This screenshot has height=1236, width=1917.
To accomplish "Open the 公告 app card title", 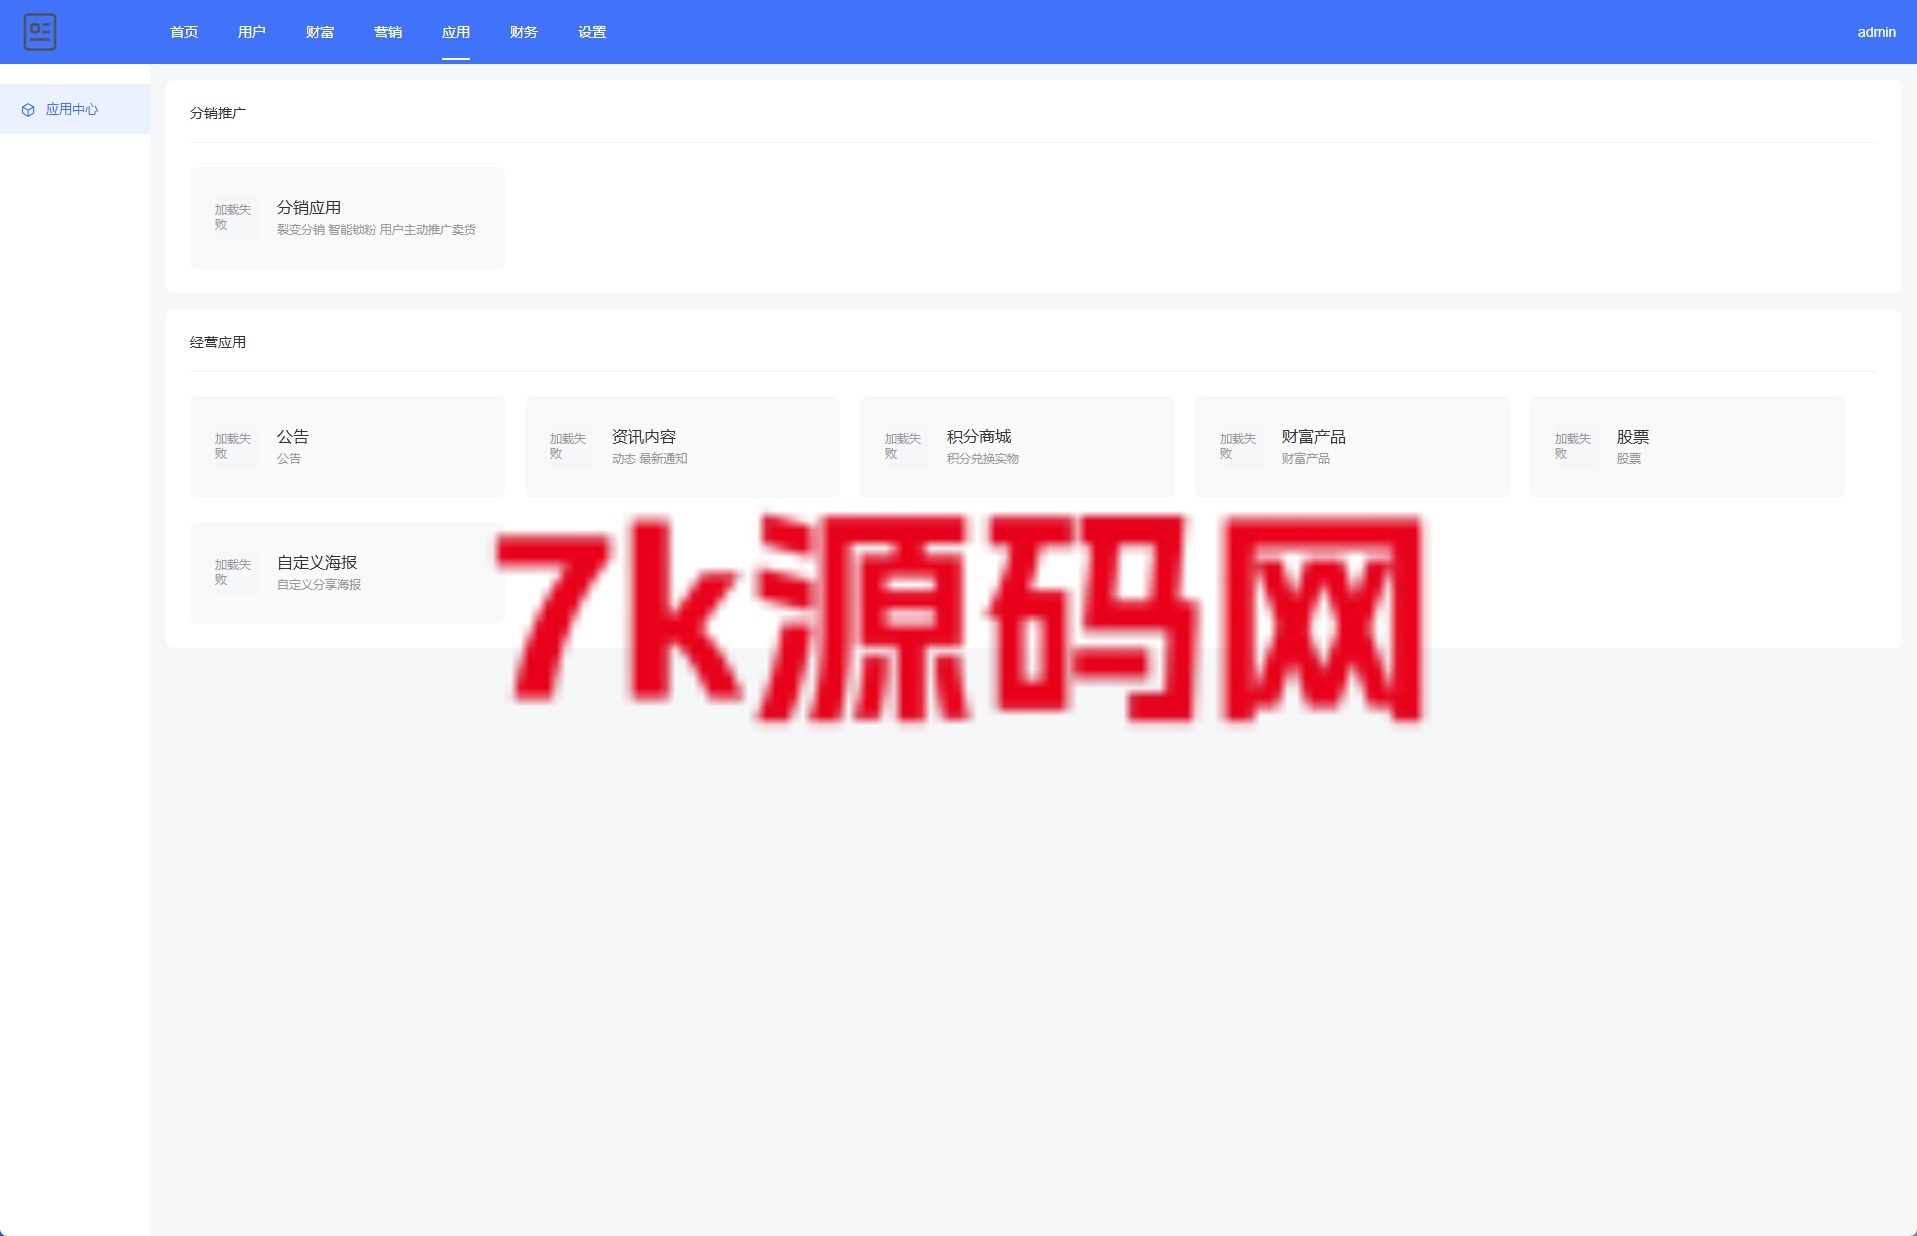I will click(x=293, y=436).
